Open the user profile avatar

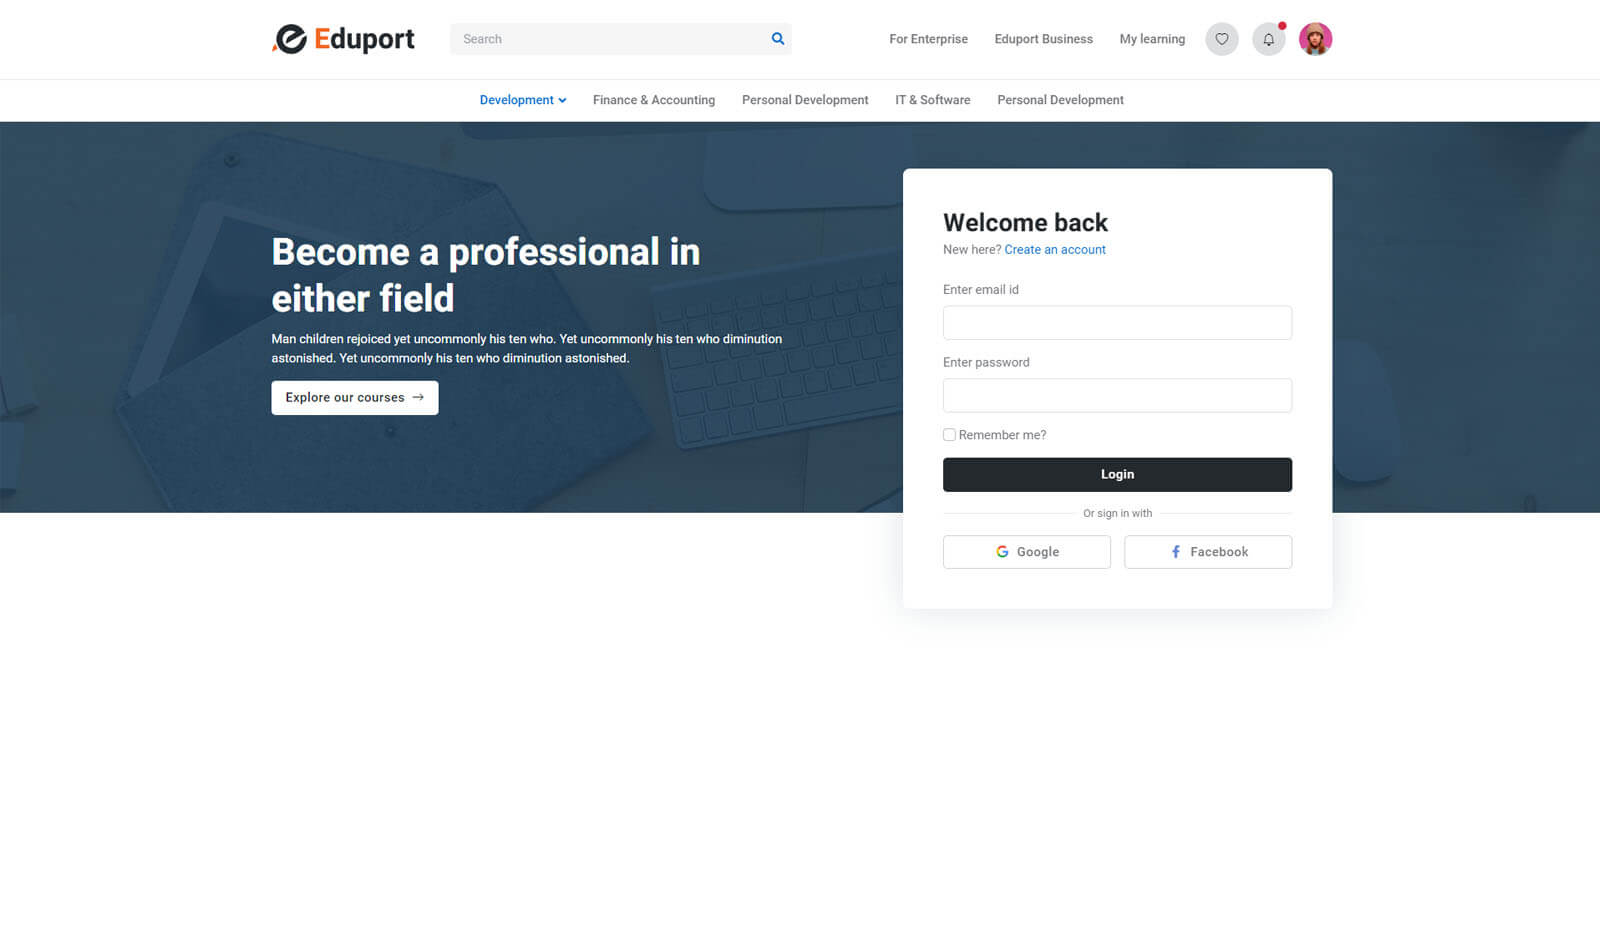coord(1315,39)
